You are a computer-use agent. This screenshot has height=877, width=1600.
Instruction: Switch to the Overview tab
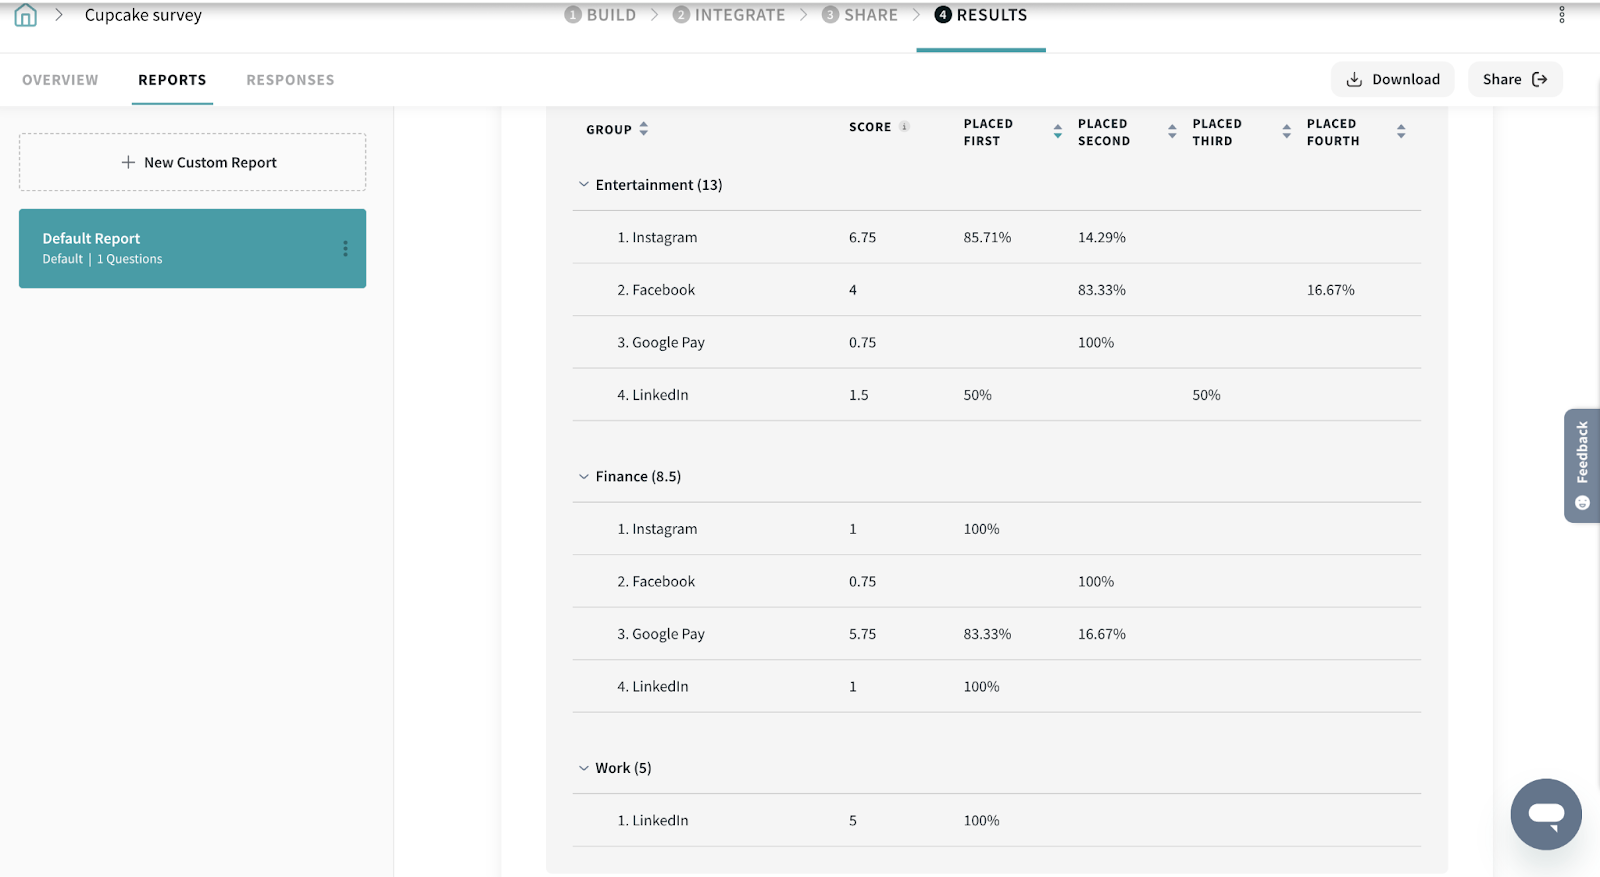tap(60, 80)
